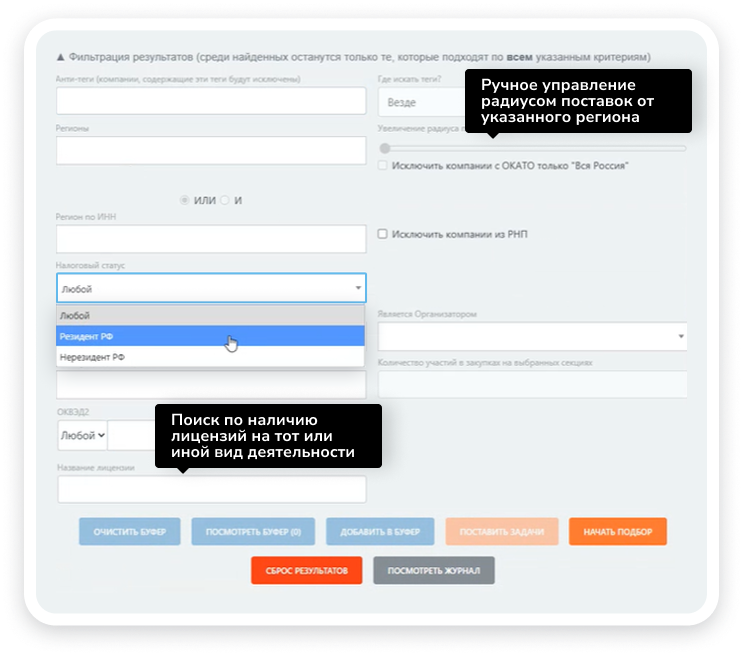Click the Регион по ИНН field
Image resolution: width=743 pixels, height=656 pixels.
(211, 239)
